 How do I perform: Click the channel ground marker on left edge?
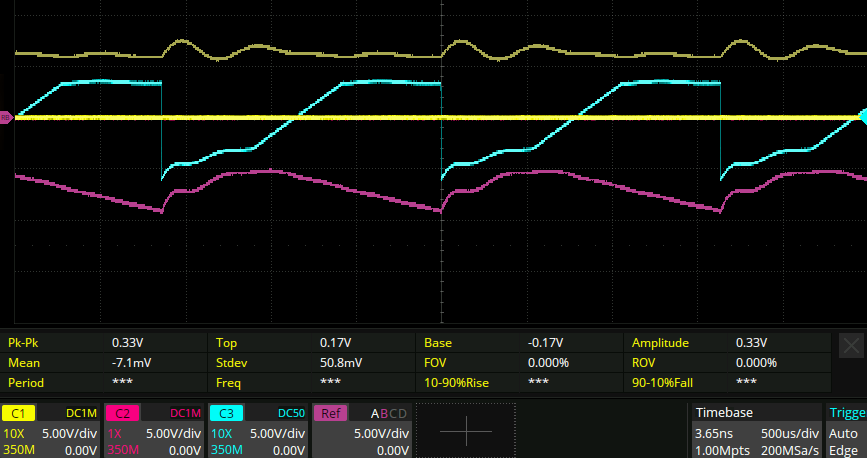pos(6,117)
